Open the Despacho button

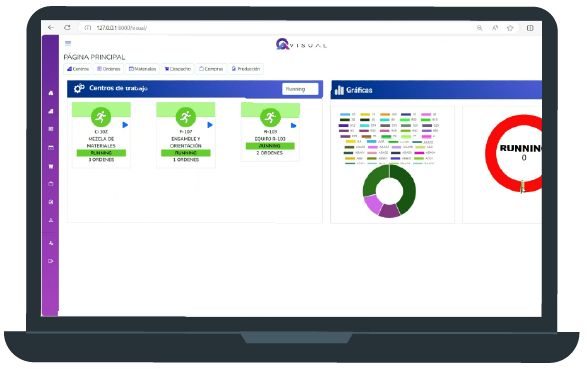pyautogui.click(x=177, y=69)
